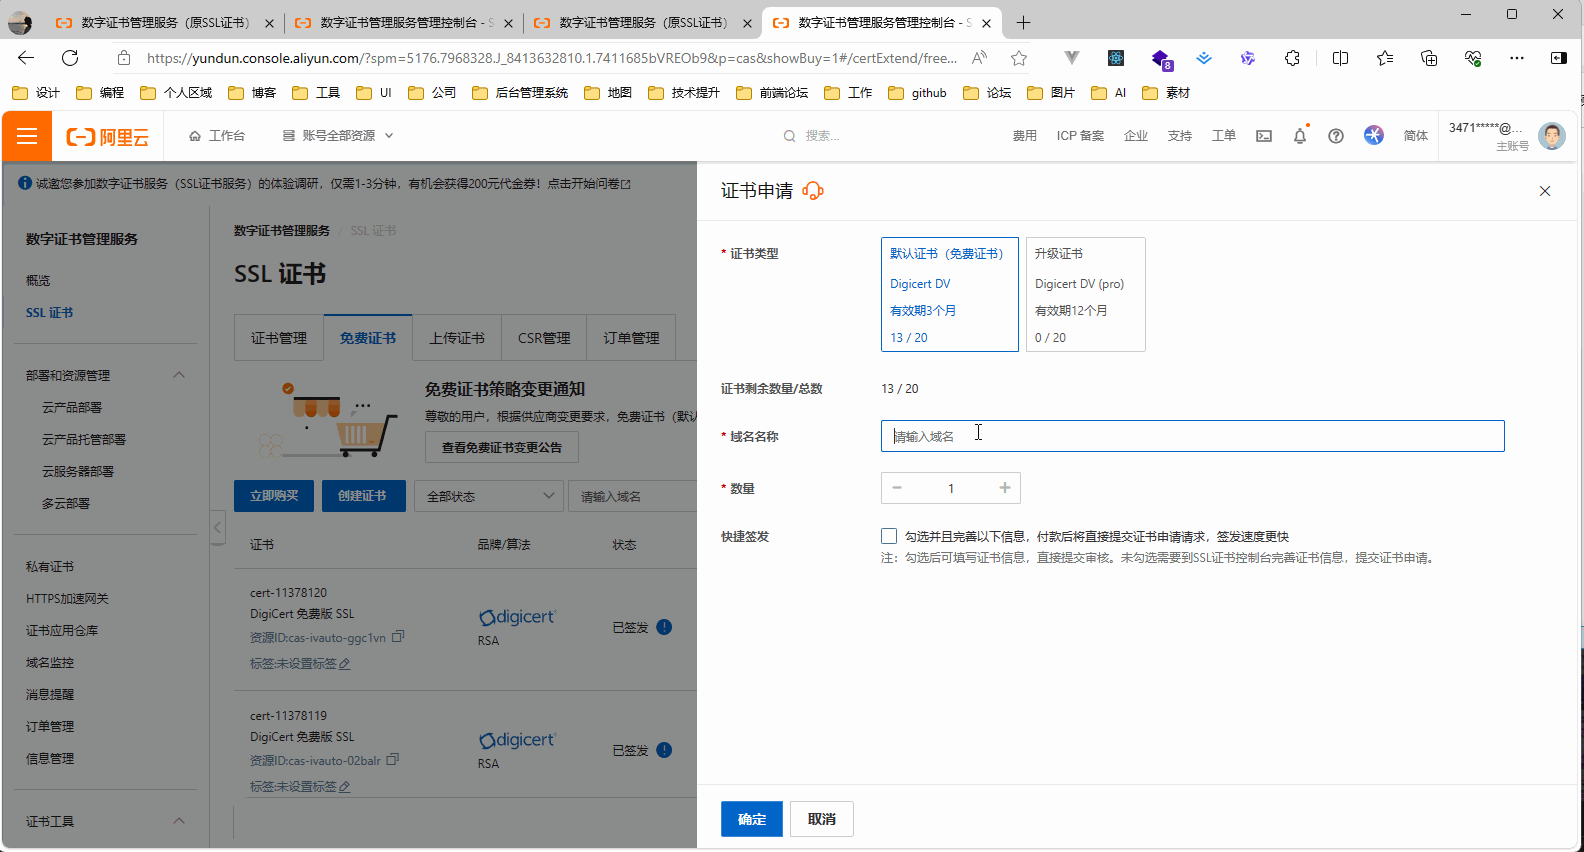Close the 证书申请 panel

pyautogui.click(x=1545, y=191)
